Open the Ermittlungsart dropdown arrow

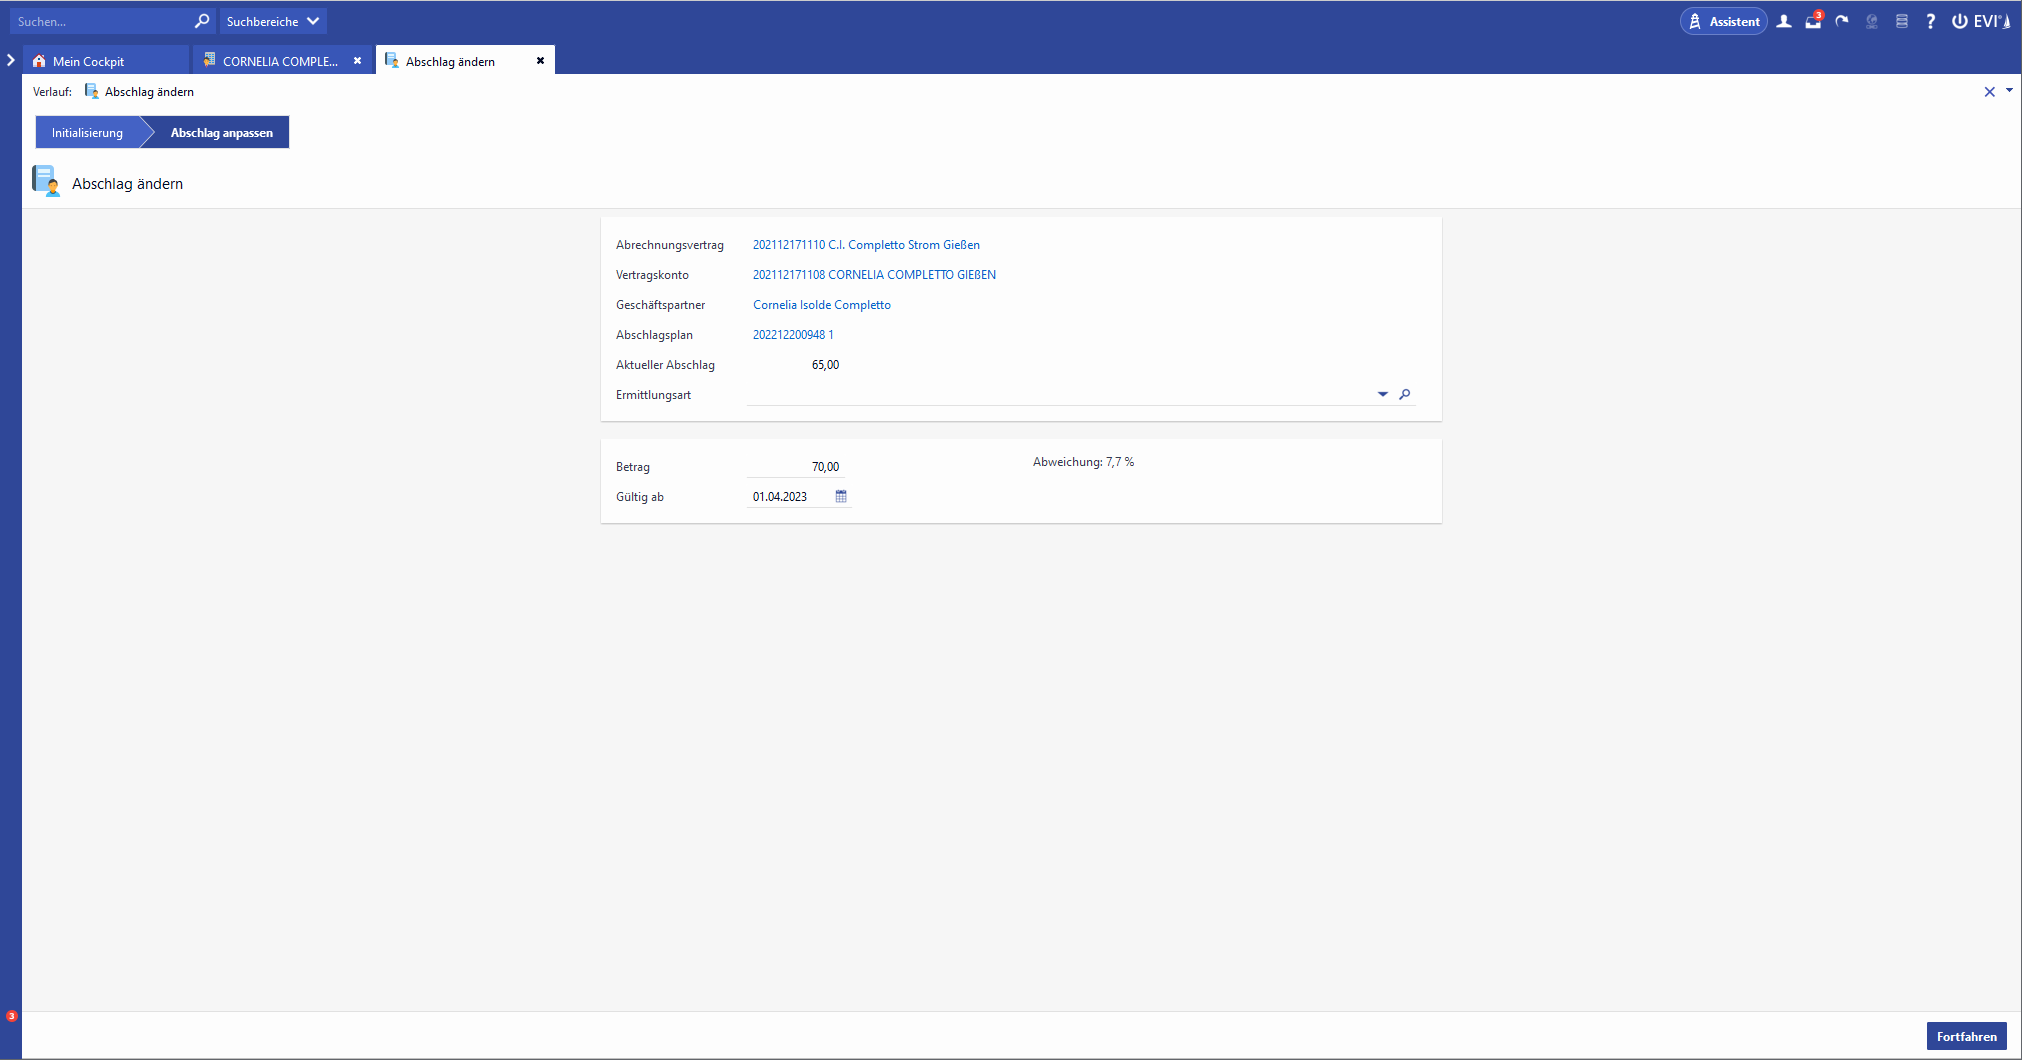pos(1382,395)
